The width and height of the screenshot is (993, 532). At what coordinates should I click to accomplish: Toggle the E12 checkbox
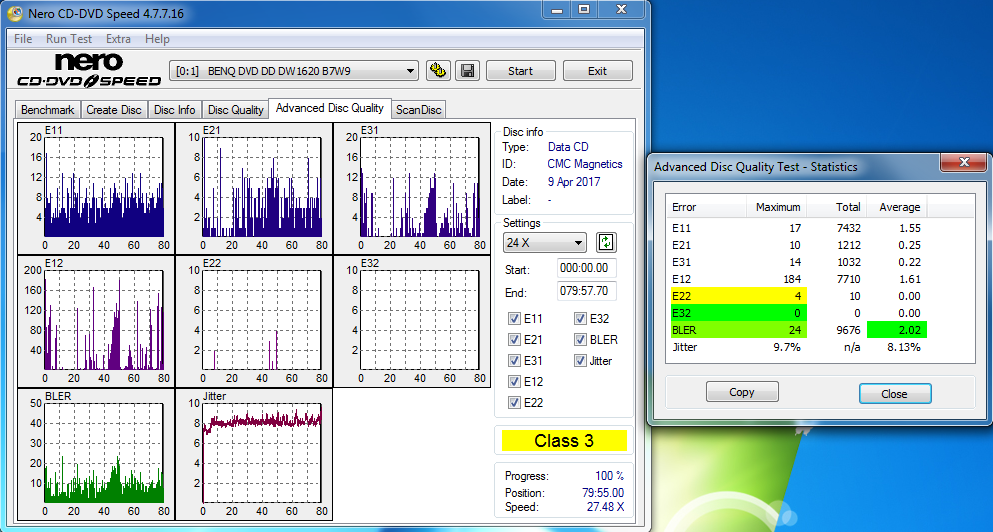pyautogui.click(x=514, y=381)
